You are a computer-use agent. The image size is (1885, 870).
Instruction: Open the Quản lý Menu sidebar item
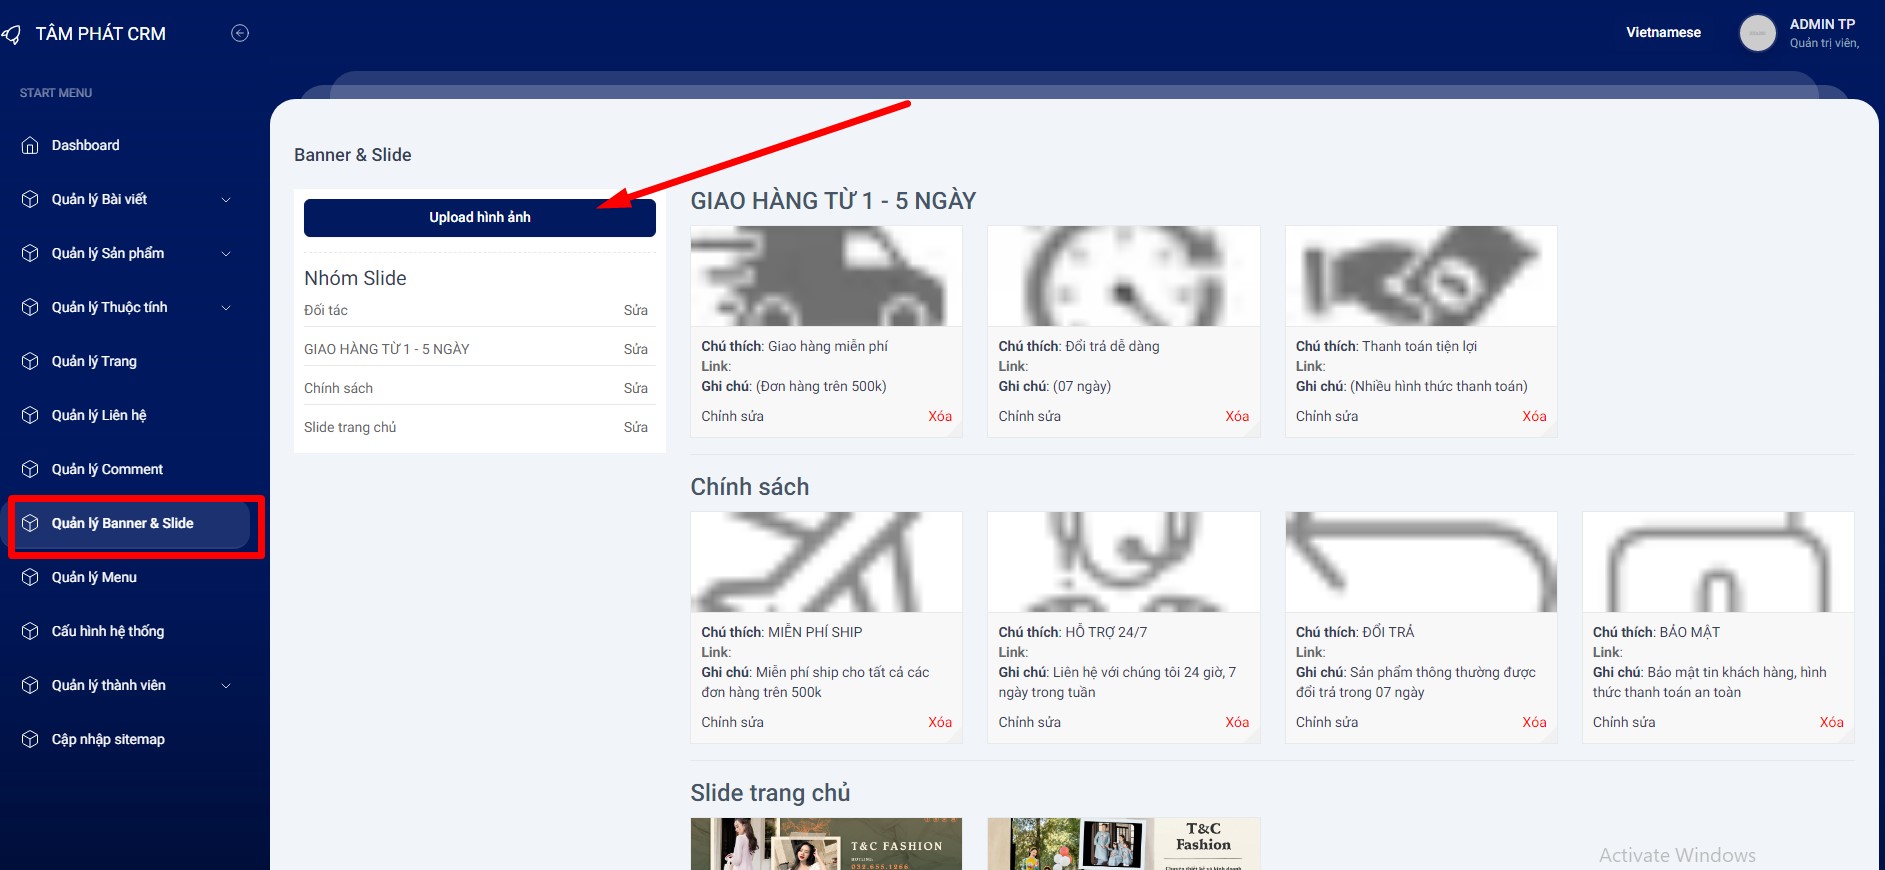tap(94, 577)
